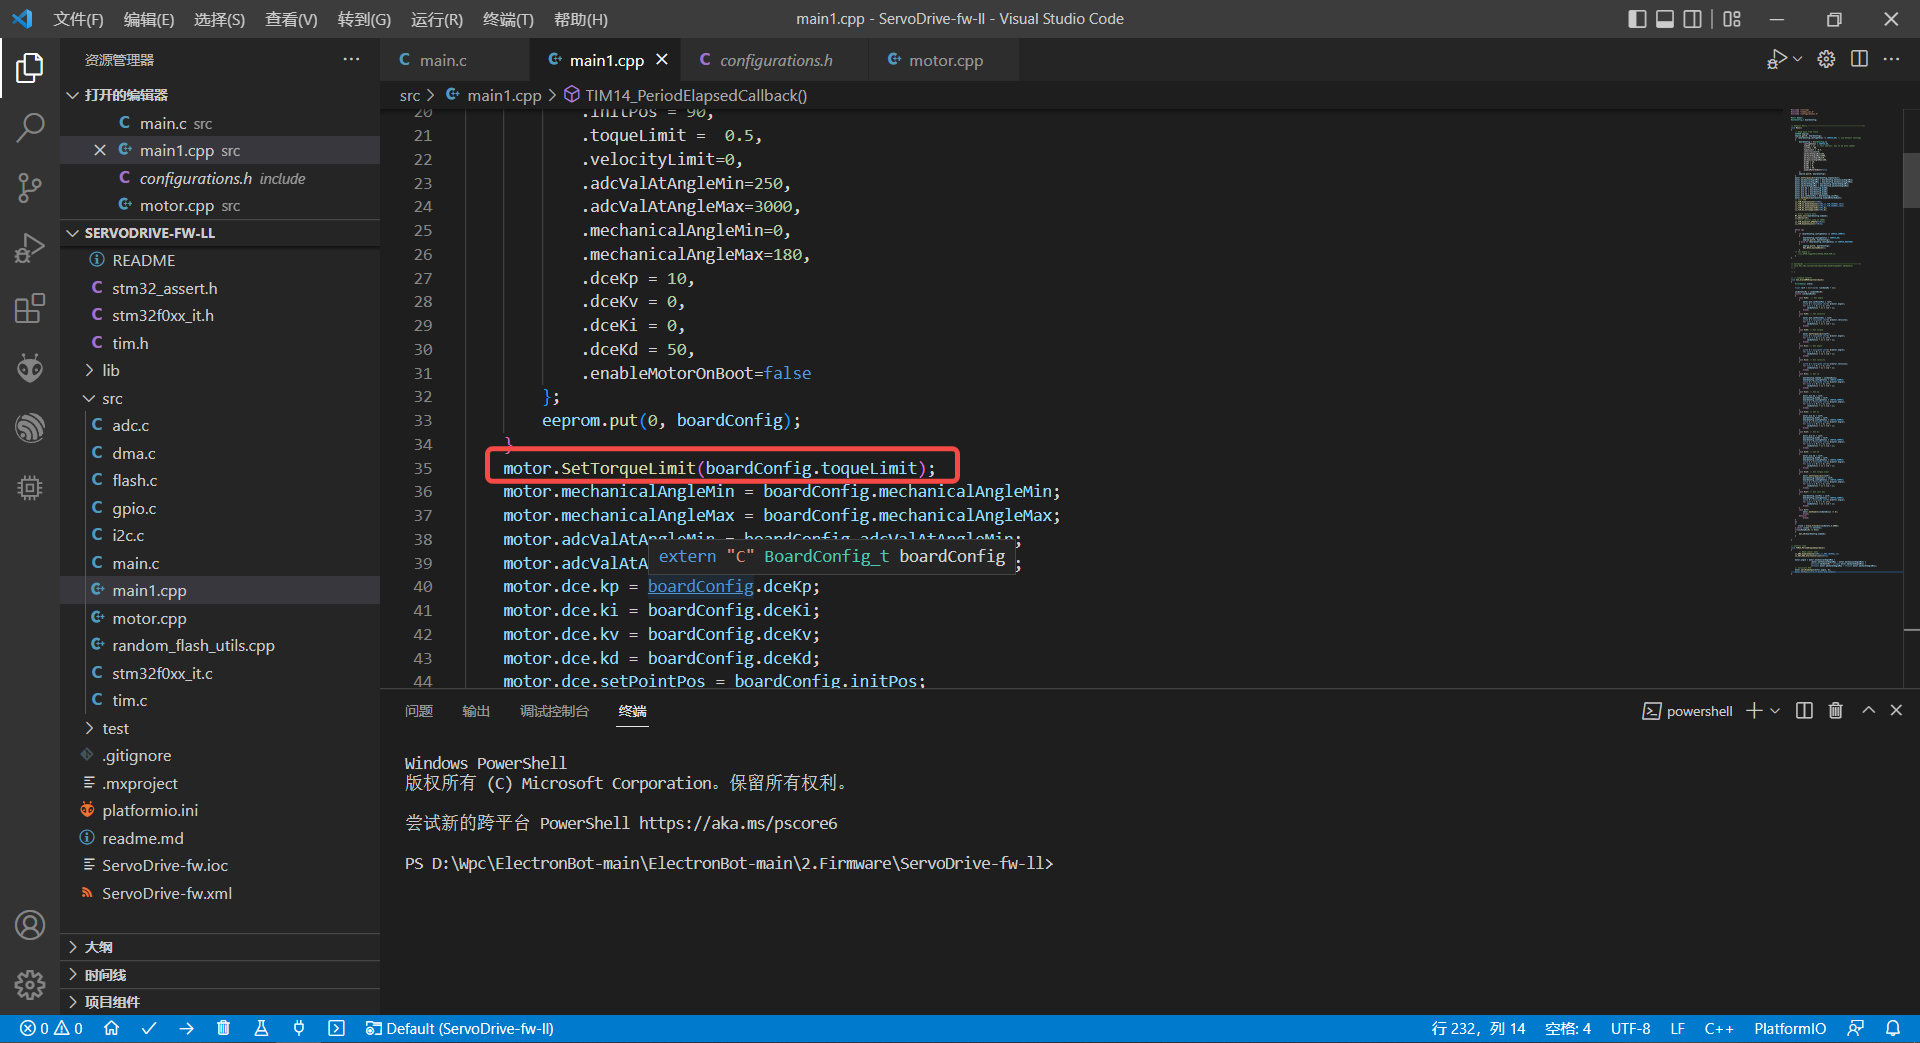Click PlatformIO Build checkmark in status bar

point(149,1028)
